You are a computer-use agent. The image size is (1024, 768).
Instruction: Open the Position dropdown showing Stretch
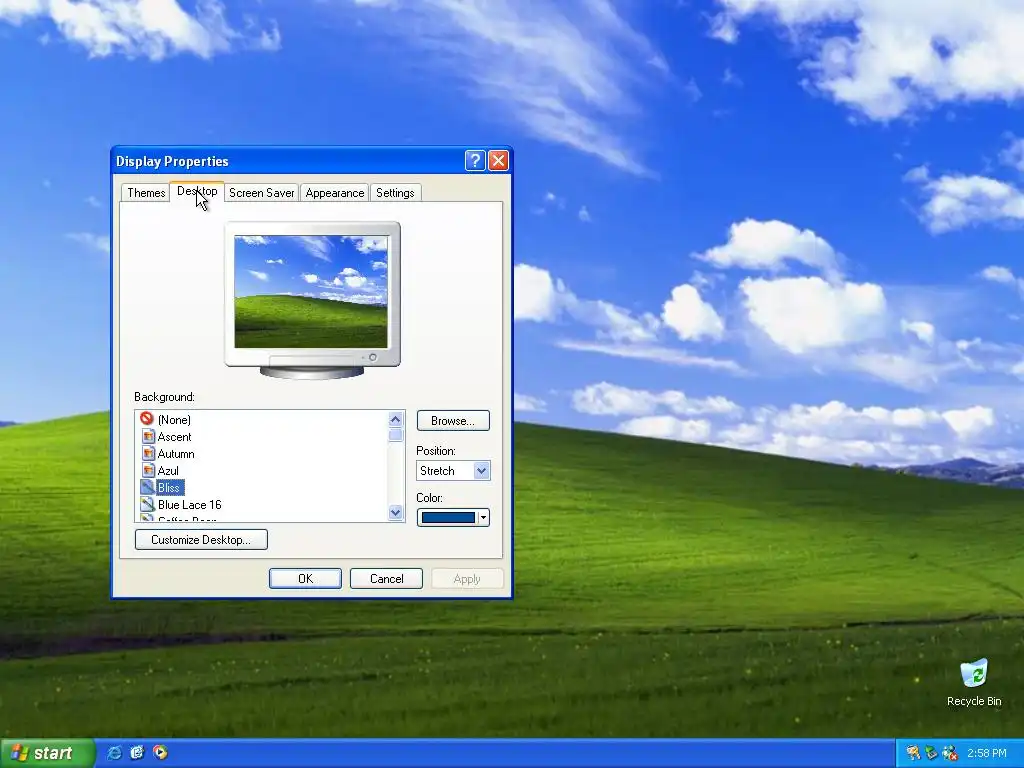[453, 470]
